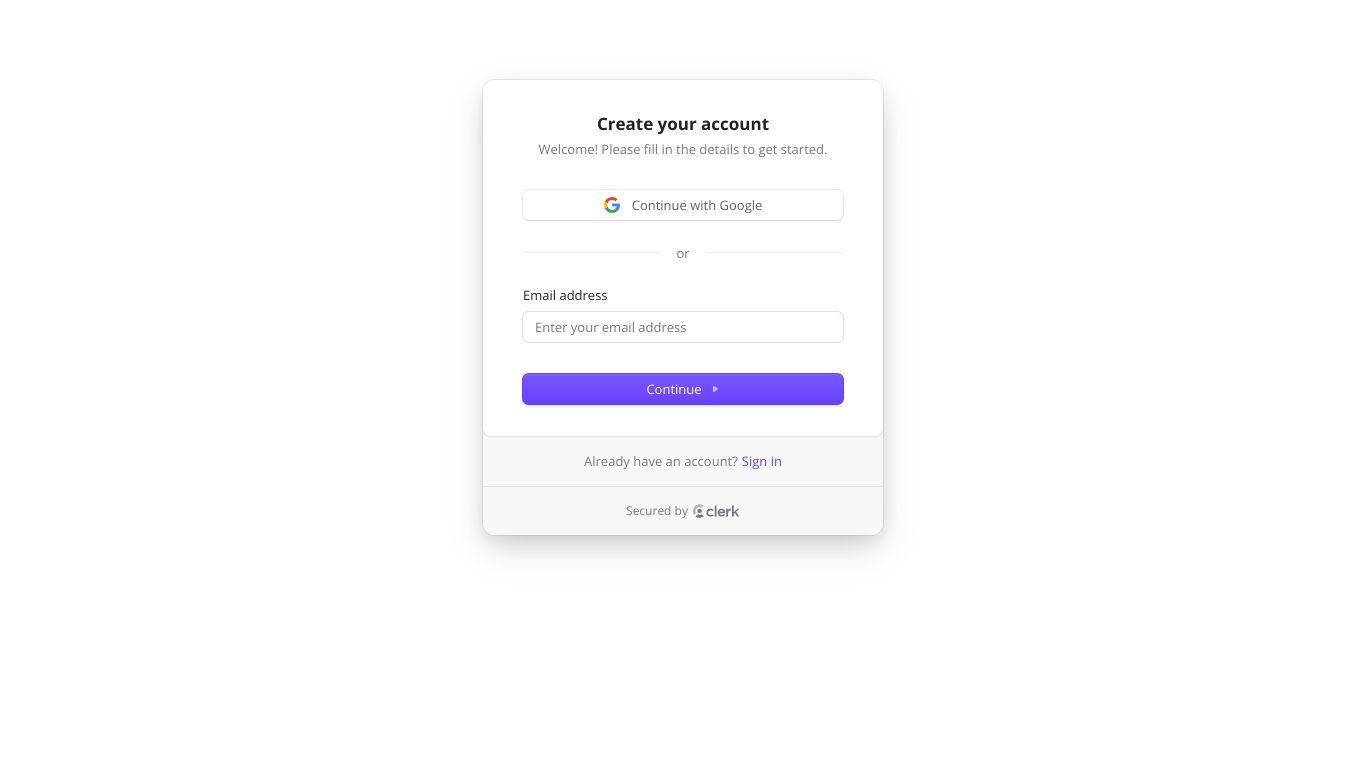Click the 'Enter your email address' placeholder
Viewport: 1366px width, 768px height.
click(610, 327)
